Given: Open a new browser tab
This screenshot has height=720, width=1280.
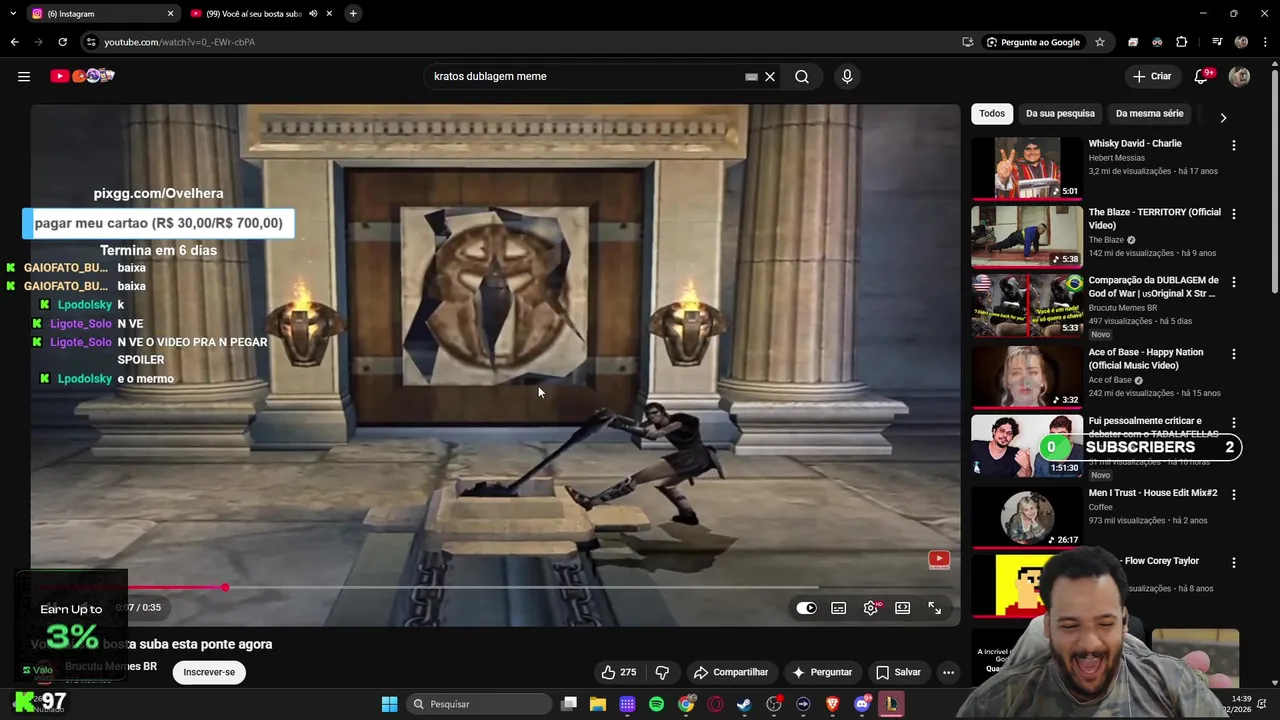Looking at the screenshot, I should click(x=353, y=14).
